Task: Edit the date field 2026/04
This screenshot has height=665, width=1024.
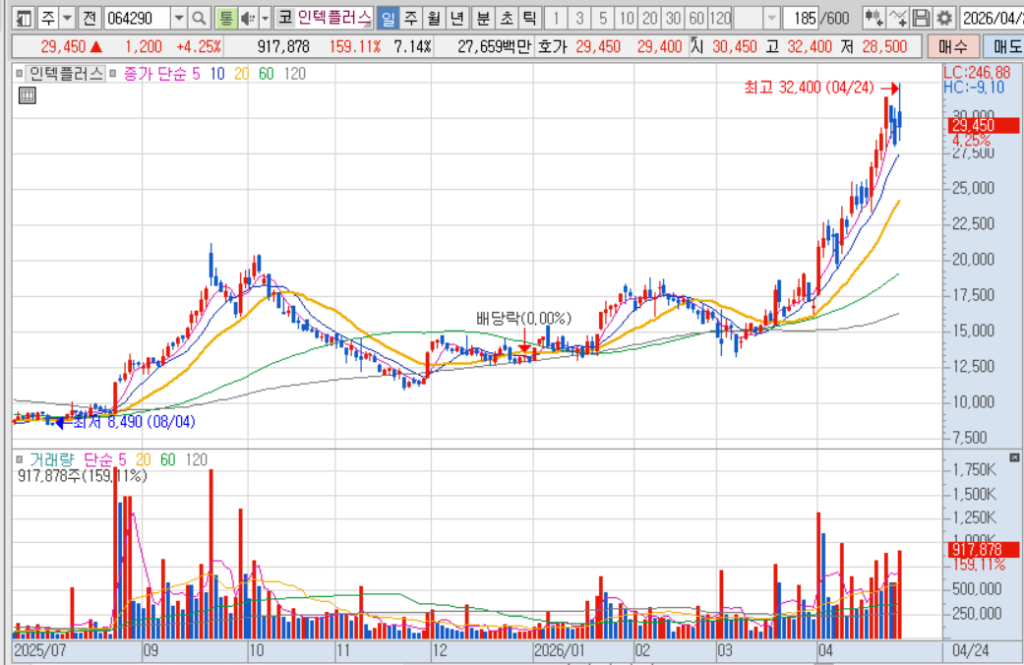Action: [x=991, y=18]
